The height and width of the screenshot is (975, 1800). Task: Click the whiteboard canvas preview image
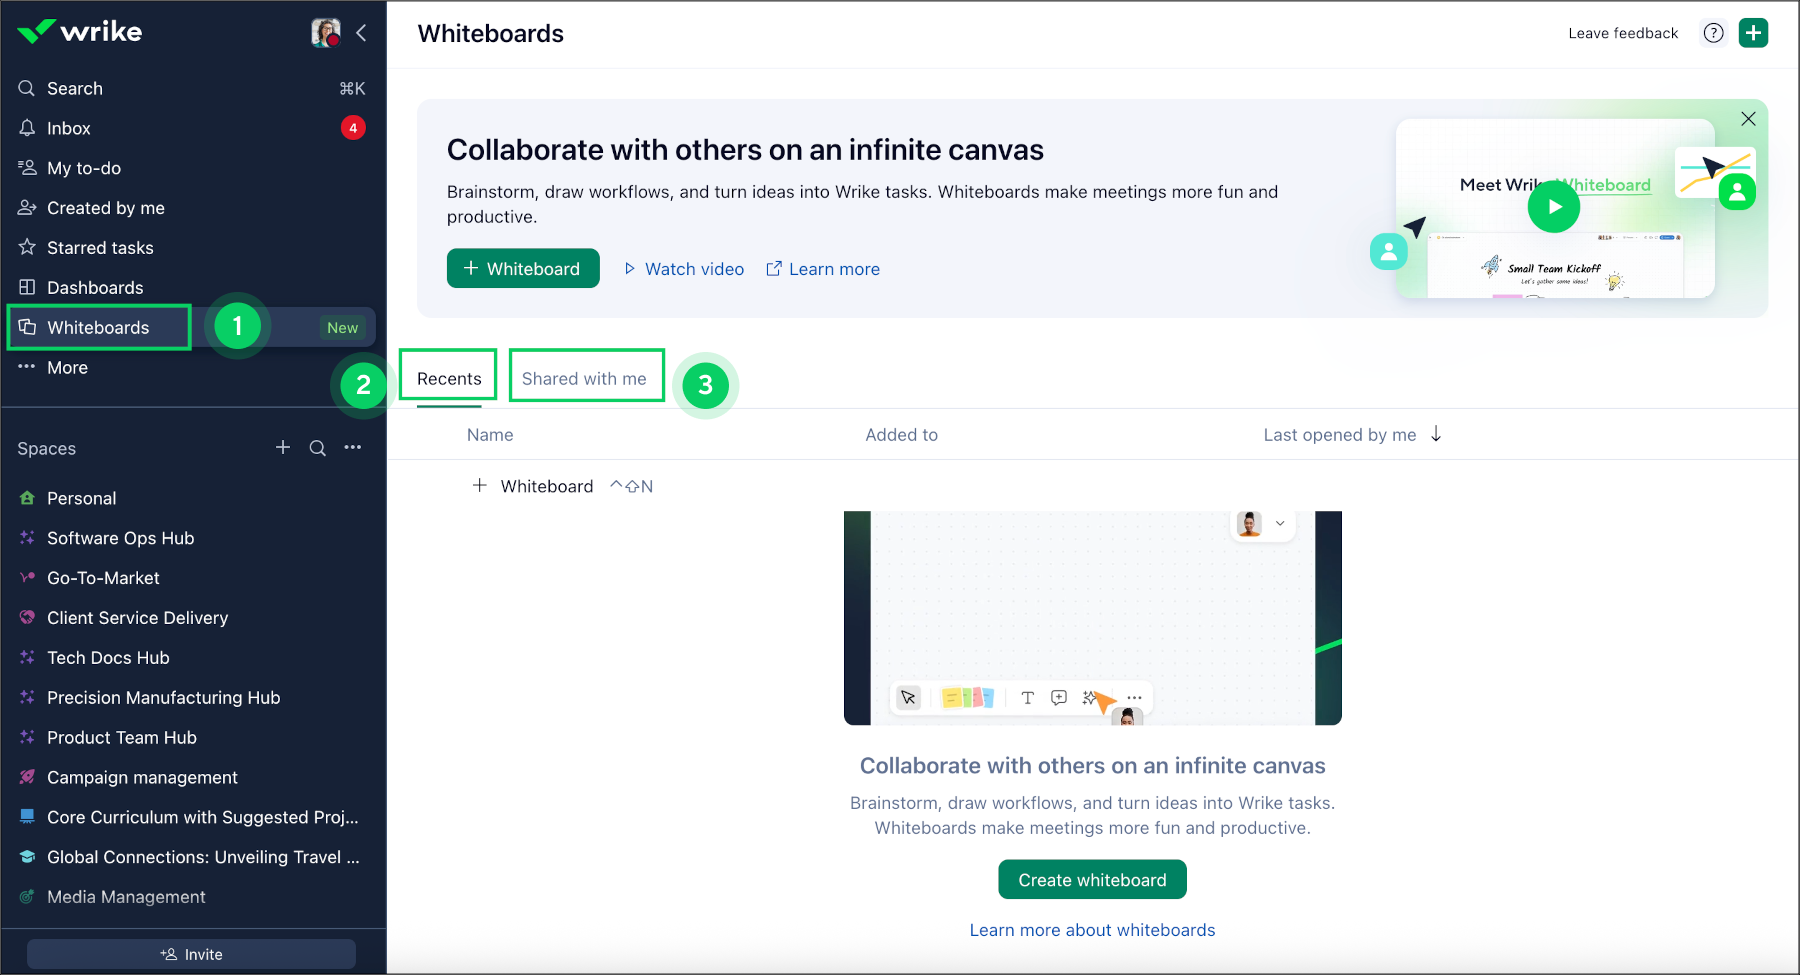pyautogui.click(x=1093, y=618)
